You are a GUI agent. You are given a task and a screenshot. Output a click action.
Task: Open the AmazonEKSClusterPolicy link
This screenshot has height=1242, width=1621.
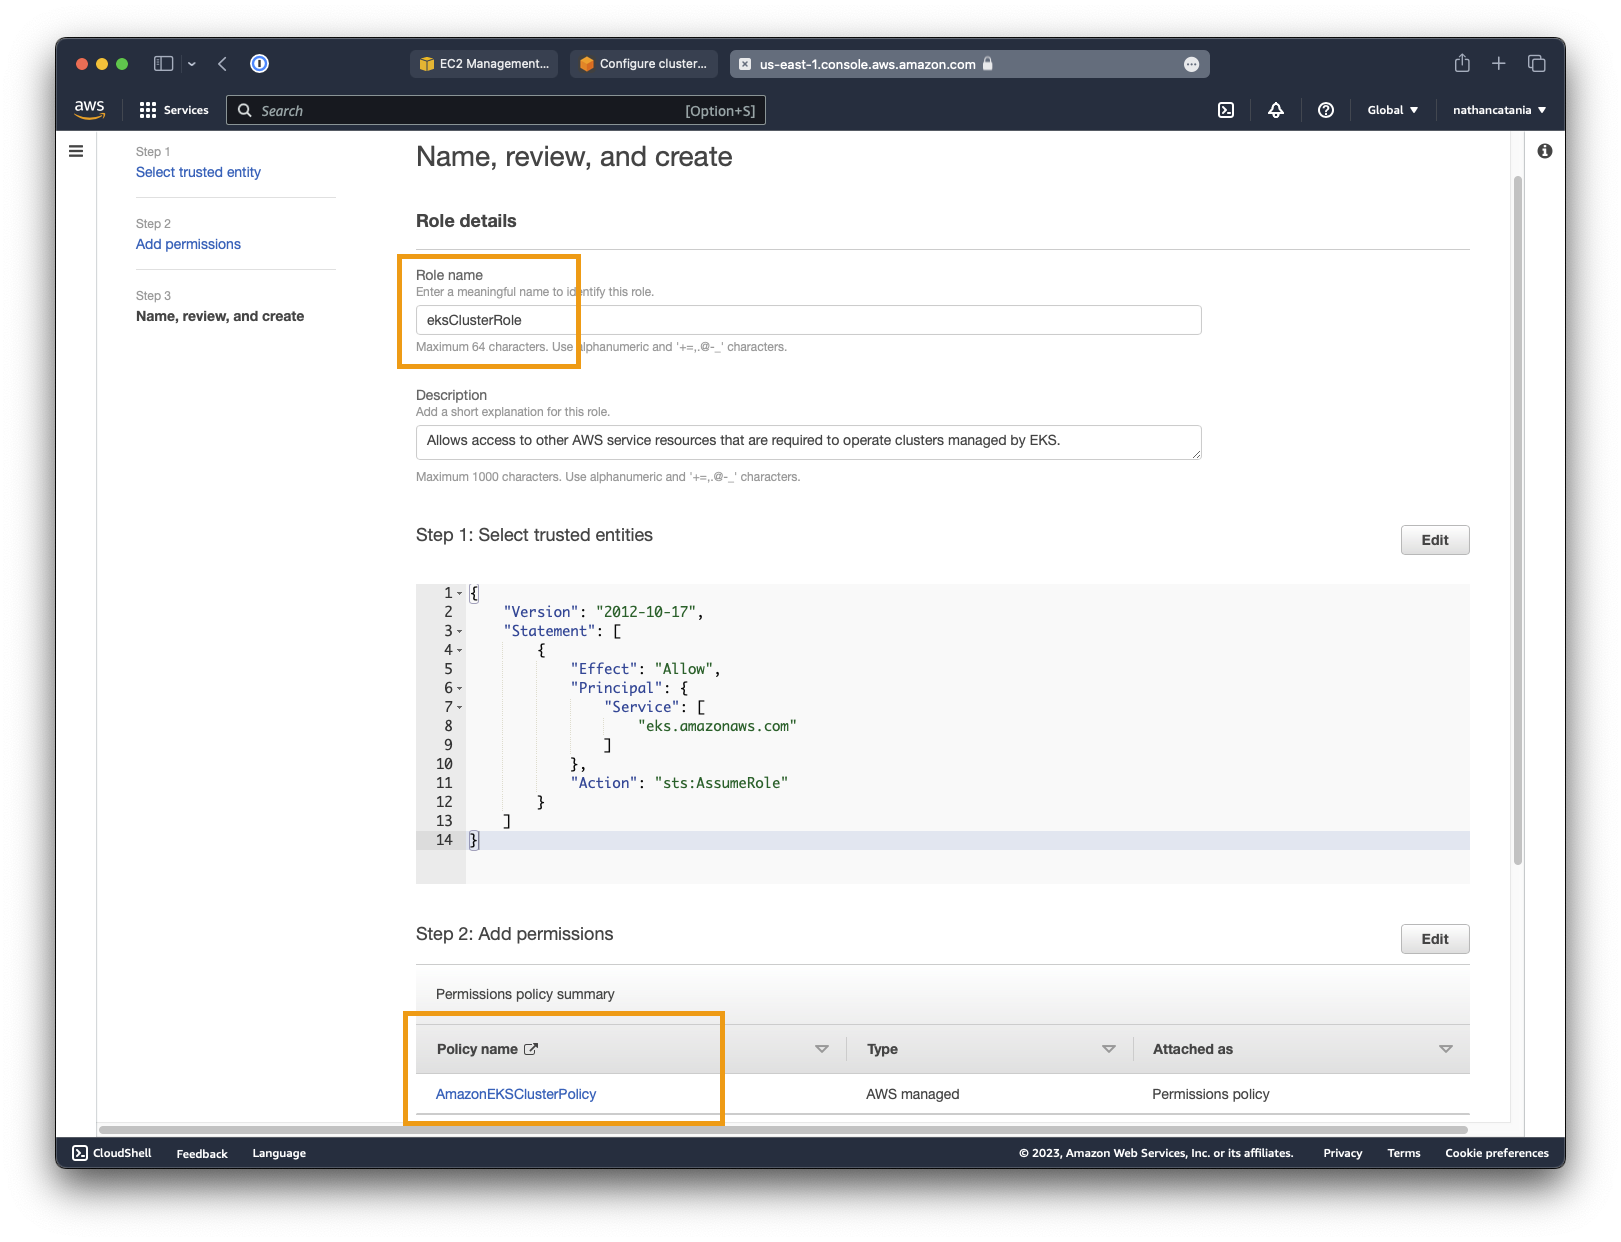tap(516, 1094)
